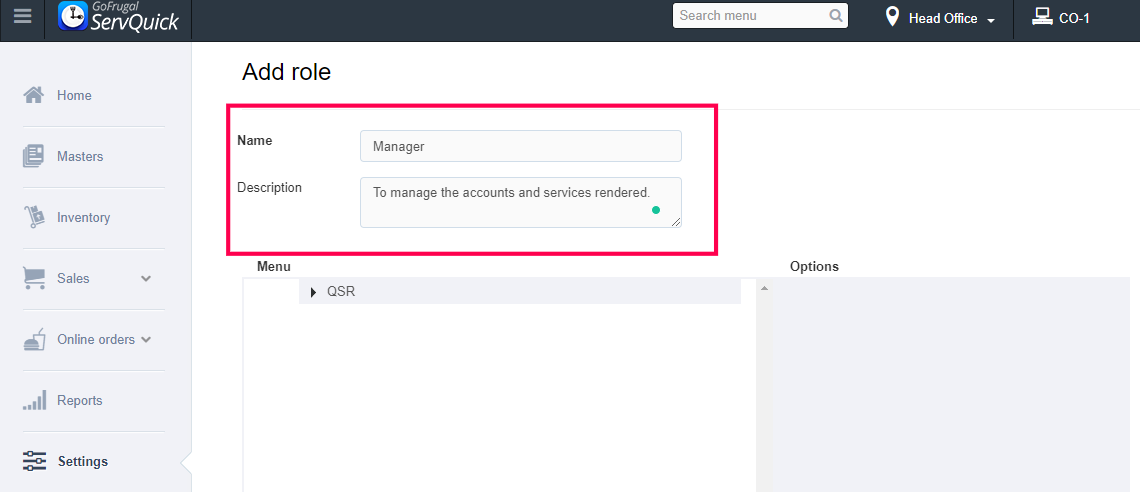Click the search magnifier icon
This screenshot has height=492, width=1140.
pyautogui.click(x=836, y=16)
